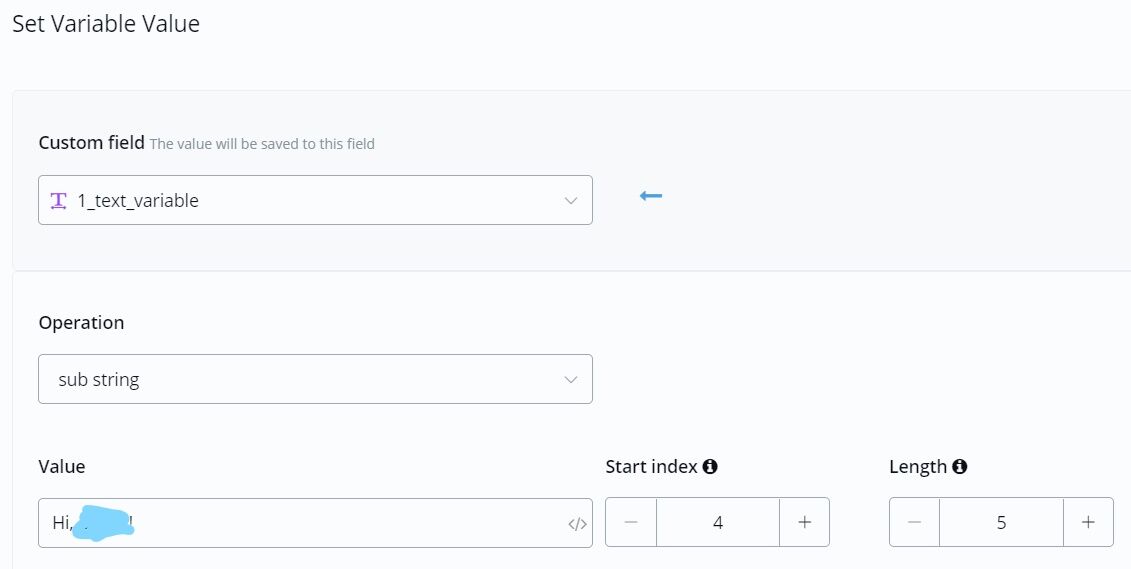Click the Length info icon
This screenshot has height=569, width=1131.
pyautogui.click(x=959, y=467)
